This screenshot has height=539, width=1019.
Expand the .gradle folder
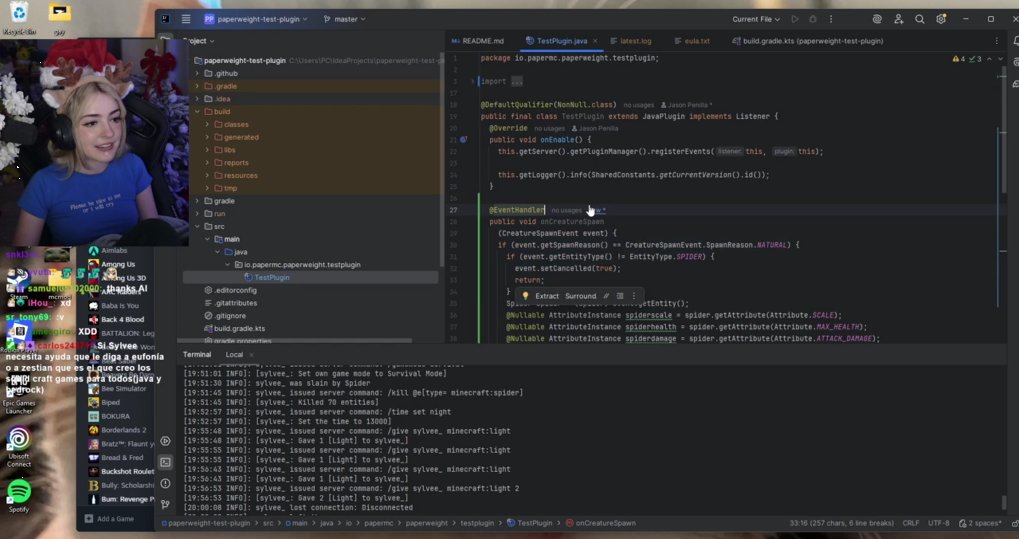(x=198, y=86)
